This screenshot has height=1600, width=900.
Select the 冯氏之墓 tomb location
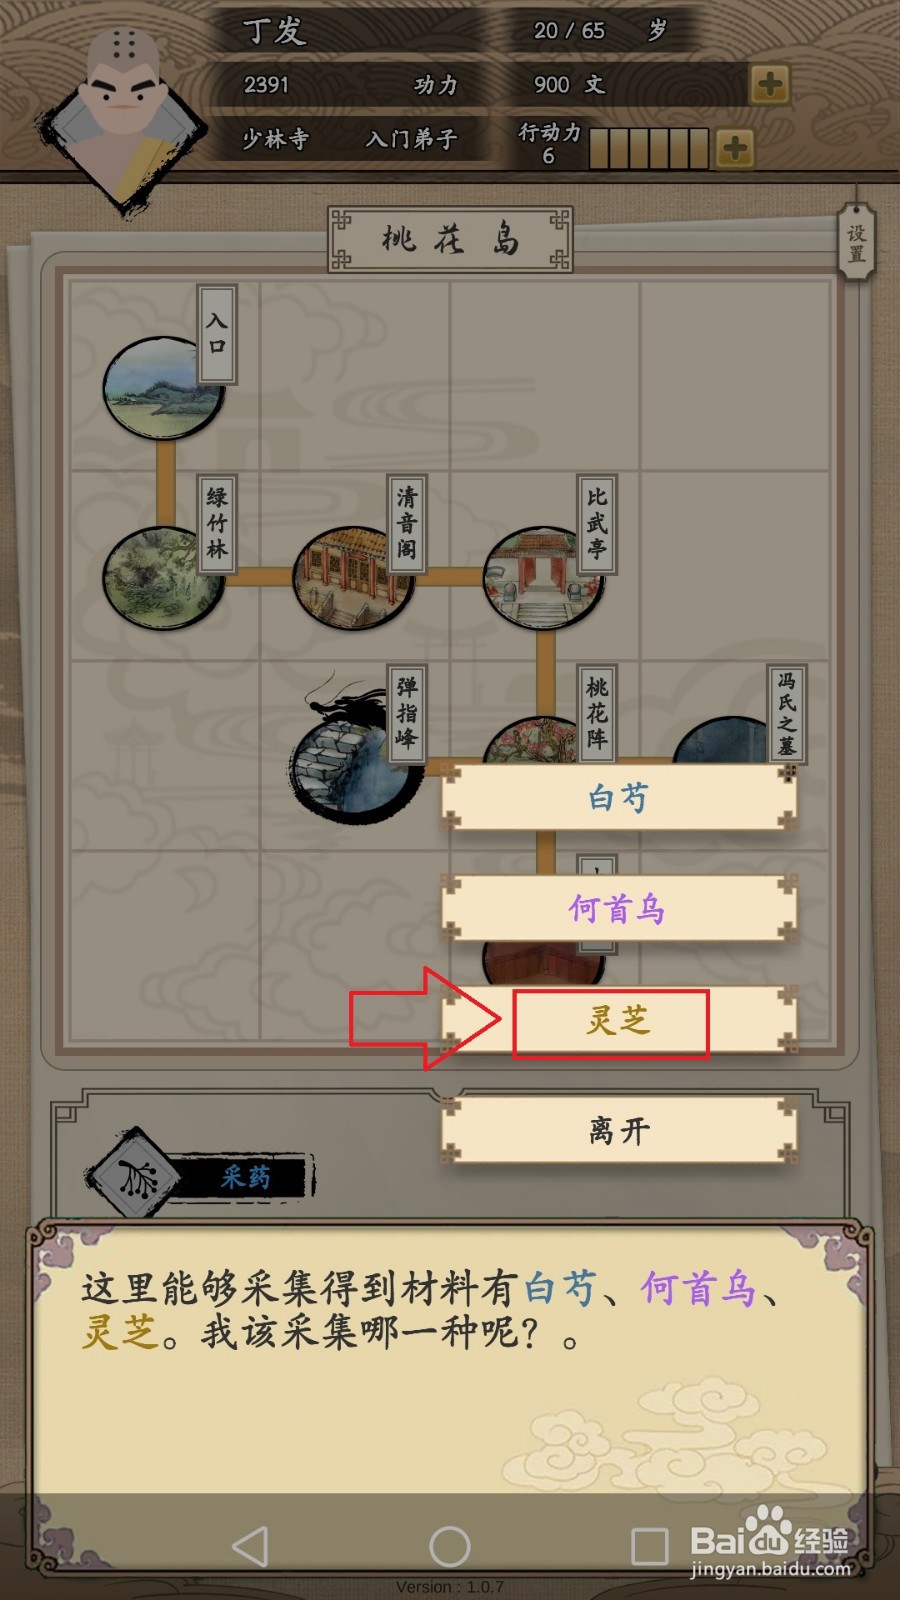pos(732,741)
